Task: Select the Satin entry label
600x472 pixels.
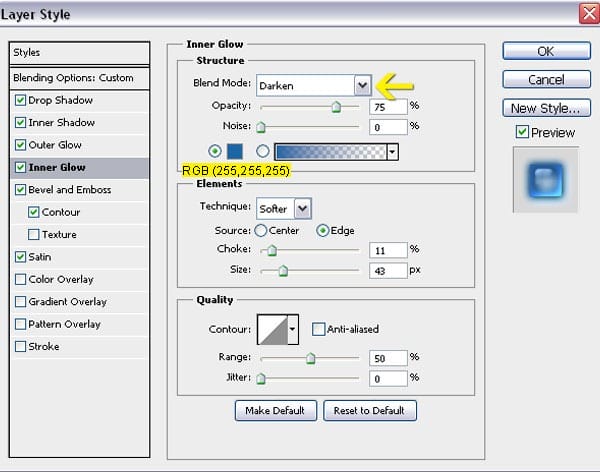Action: pyautogui.click(x=40, y=257)
